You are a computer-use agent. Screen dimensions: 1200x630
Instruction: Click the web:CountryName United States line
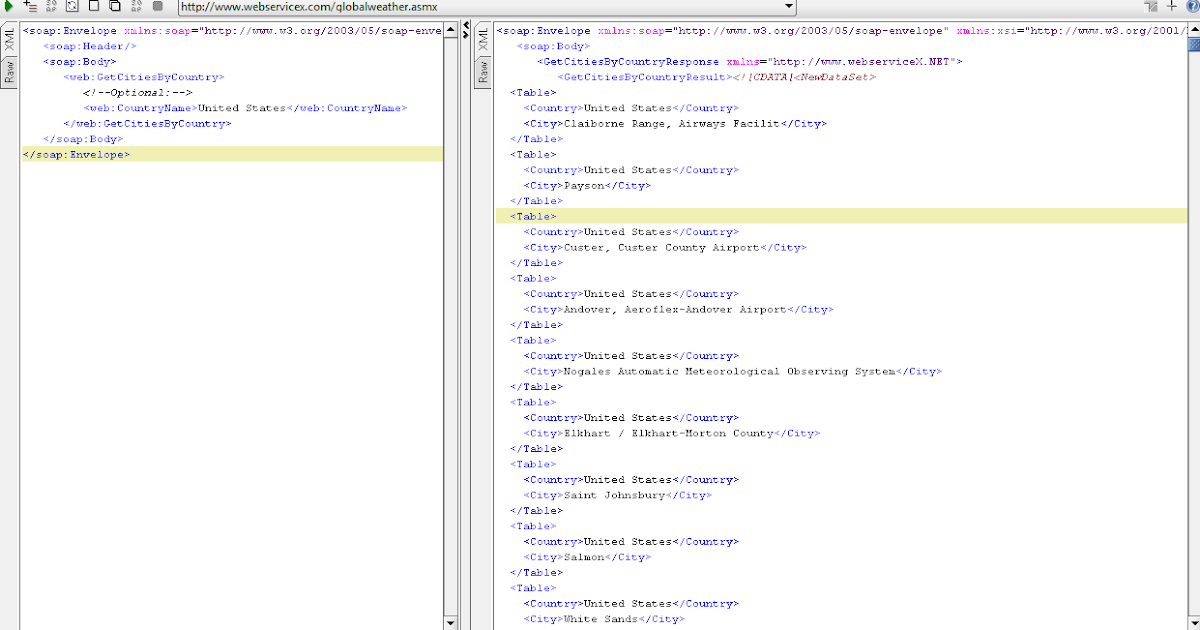tap(245, 108)
